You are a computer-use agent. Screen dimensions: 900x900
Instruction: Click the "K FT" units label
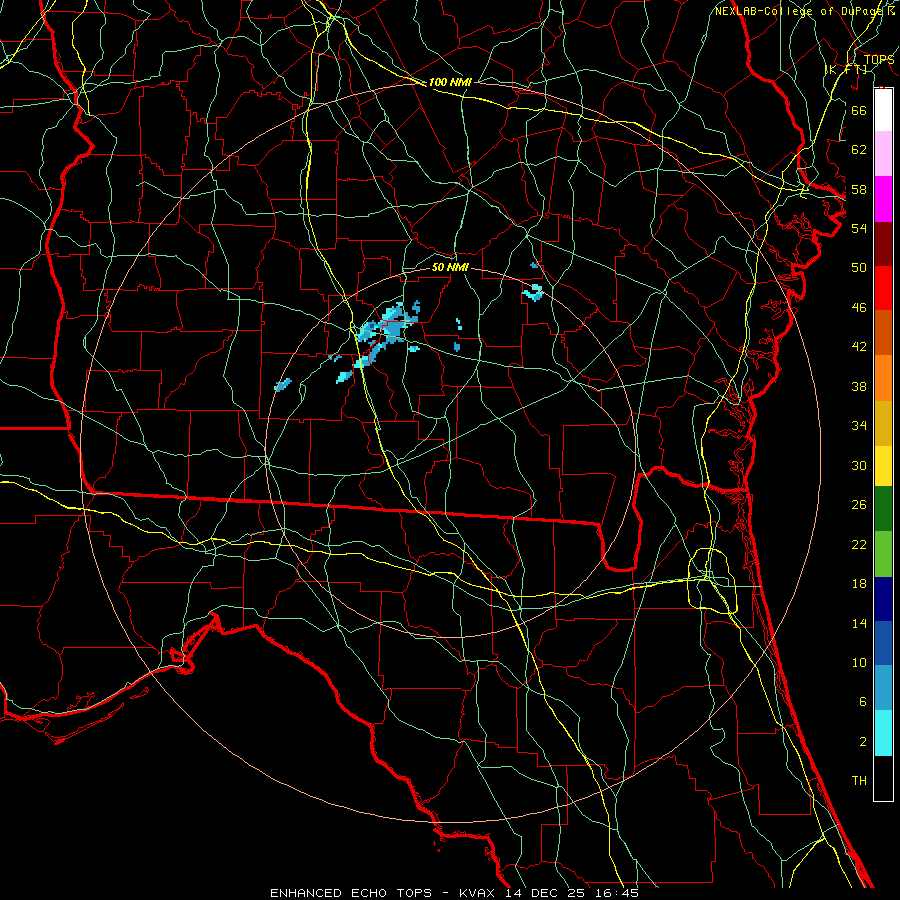point(846,69)
